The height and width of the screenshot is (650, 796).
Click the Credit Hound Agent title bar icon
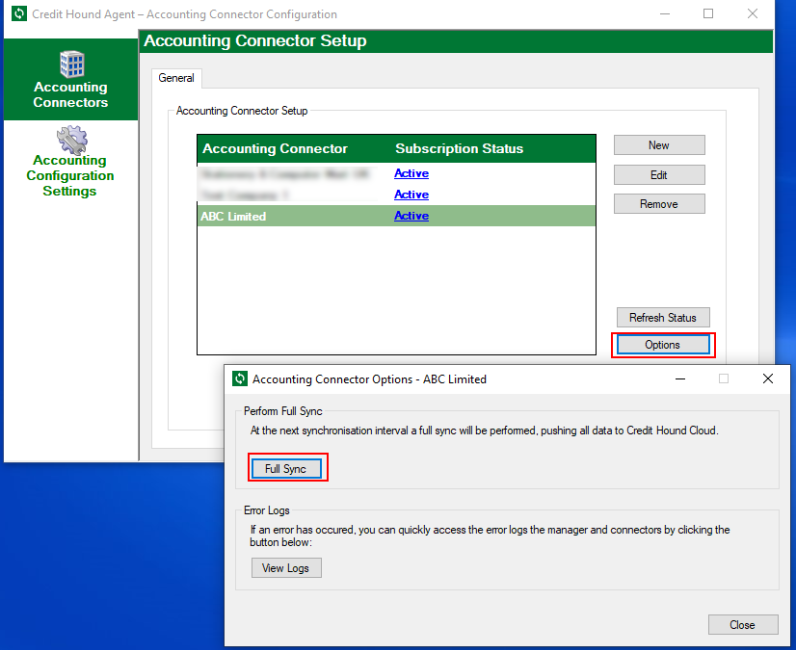point(19,14)
